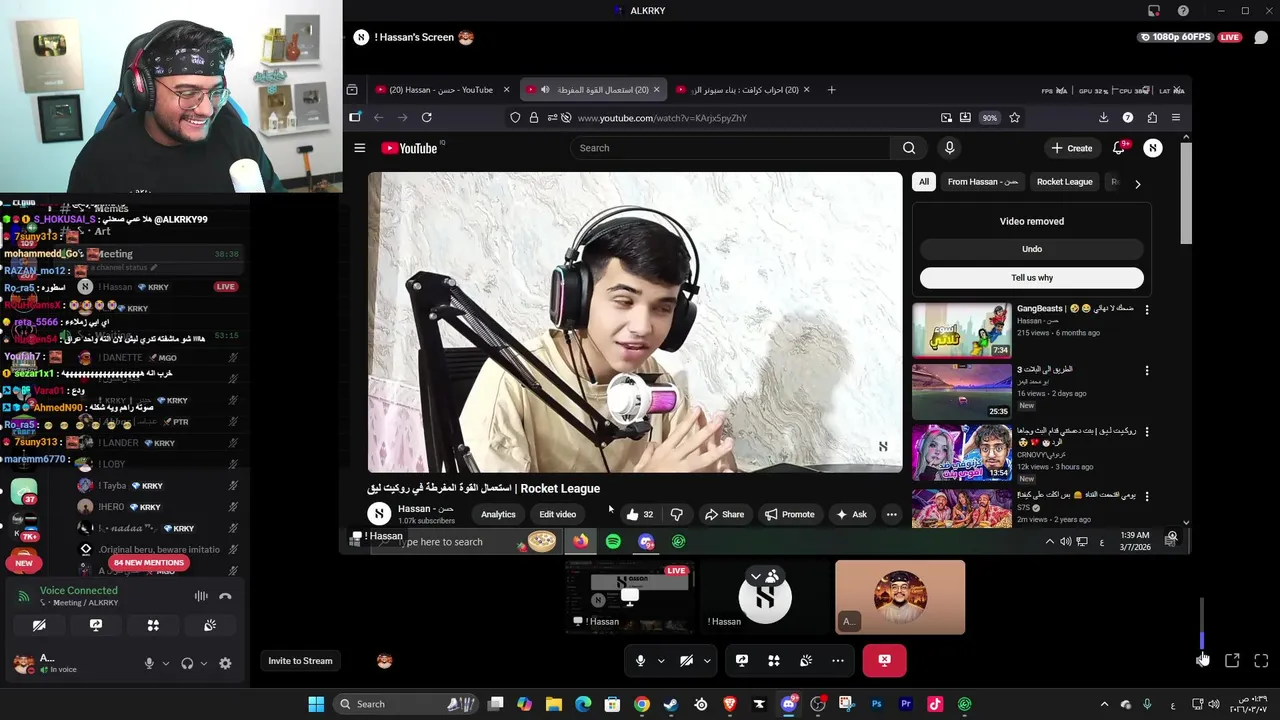The width and height of the screenshot is (1280, 720).
Task: Open options menu for the 25:35 video
Action: coord(1147,371)
